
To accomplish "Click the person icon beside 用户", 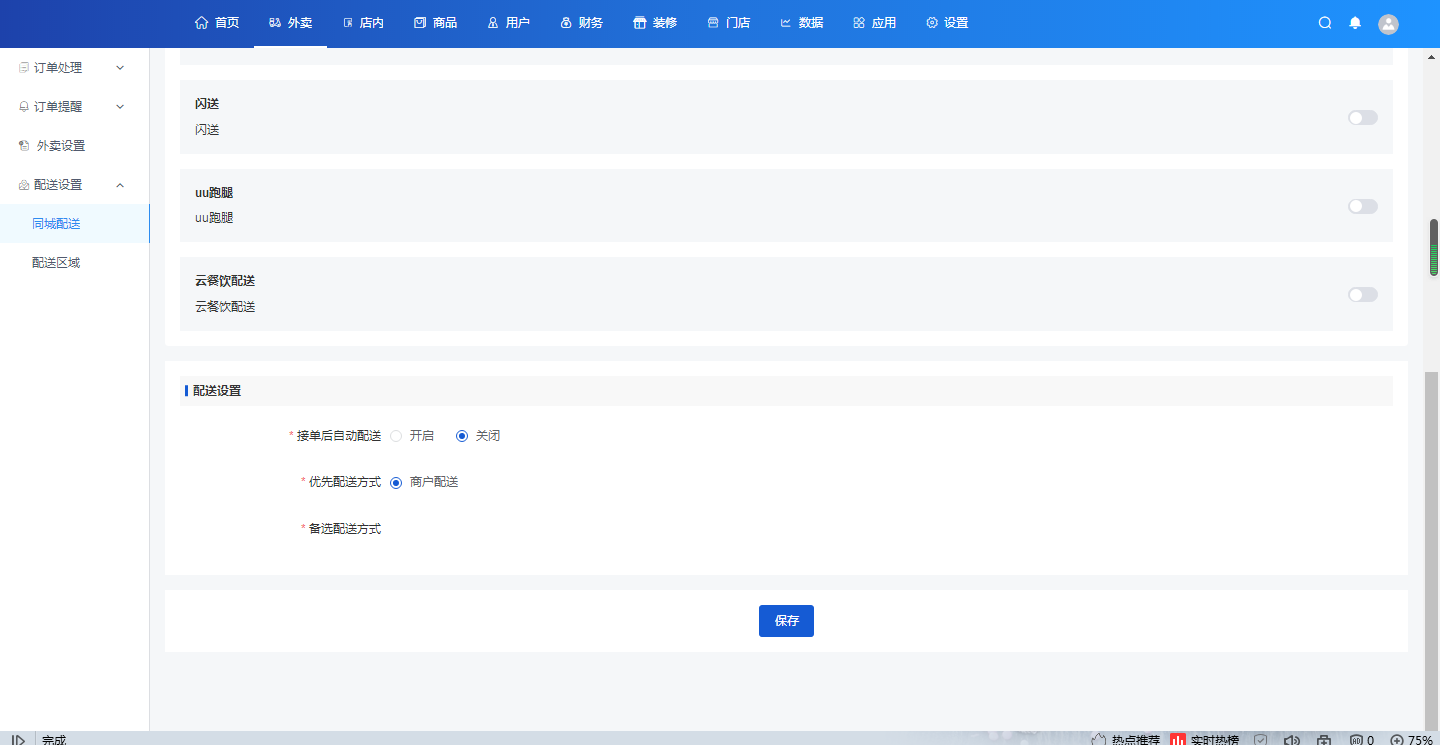I will click(x=493, y=23).
